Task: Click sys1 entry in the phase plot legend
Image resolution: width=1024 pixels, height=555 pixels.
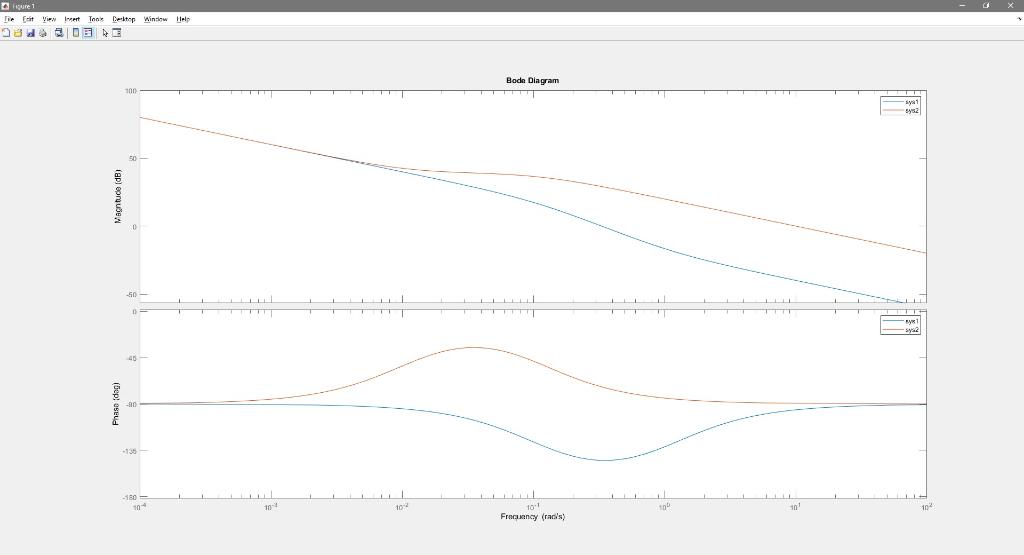Action: tap(901, 321)
